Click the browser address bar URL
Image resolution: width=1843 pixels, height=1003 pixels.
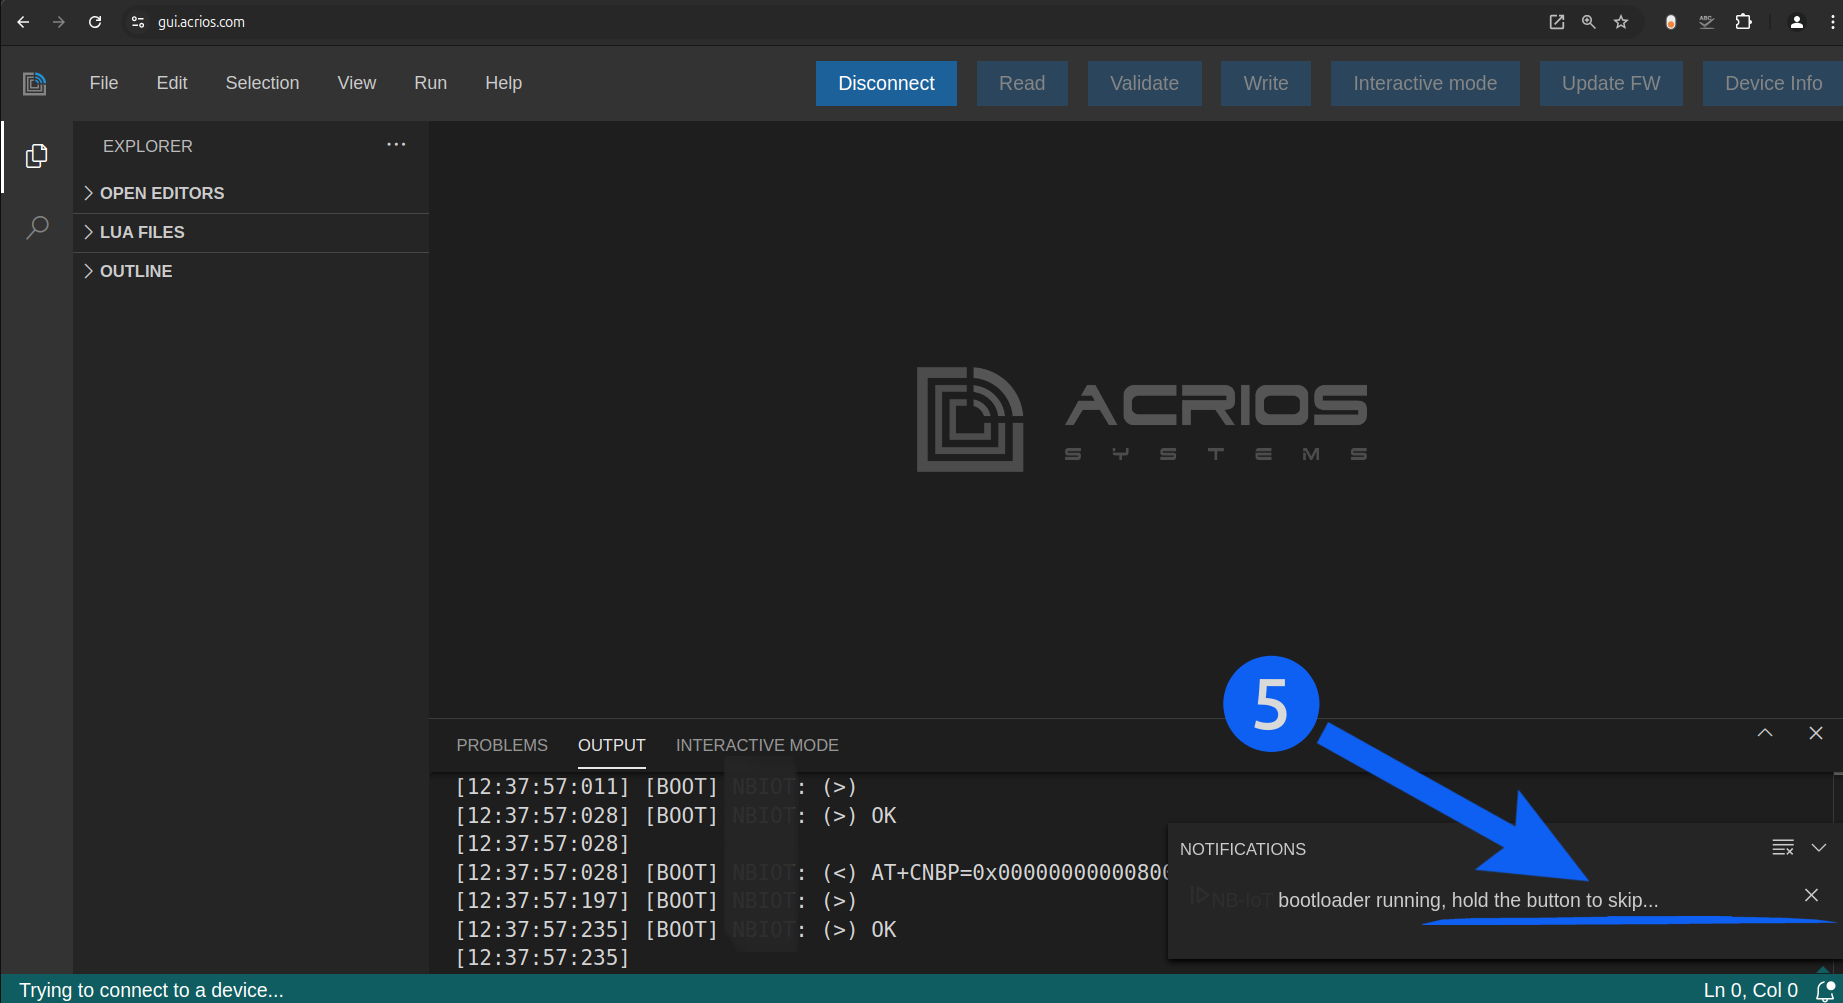pos(201,22)
